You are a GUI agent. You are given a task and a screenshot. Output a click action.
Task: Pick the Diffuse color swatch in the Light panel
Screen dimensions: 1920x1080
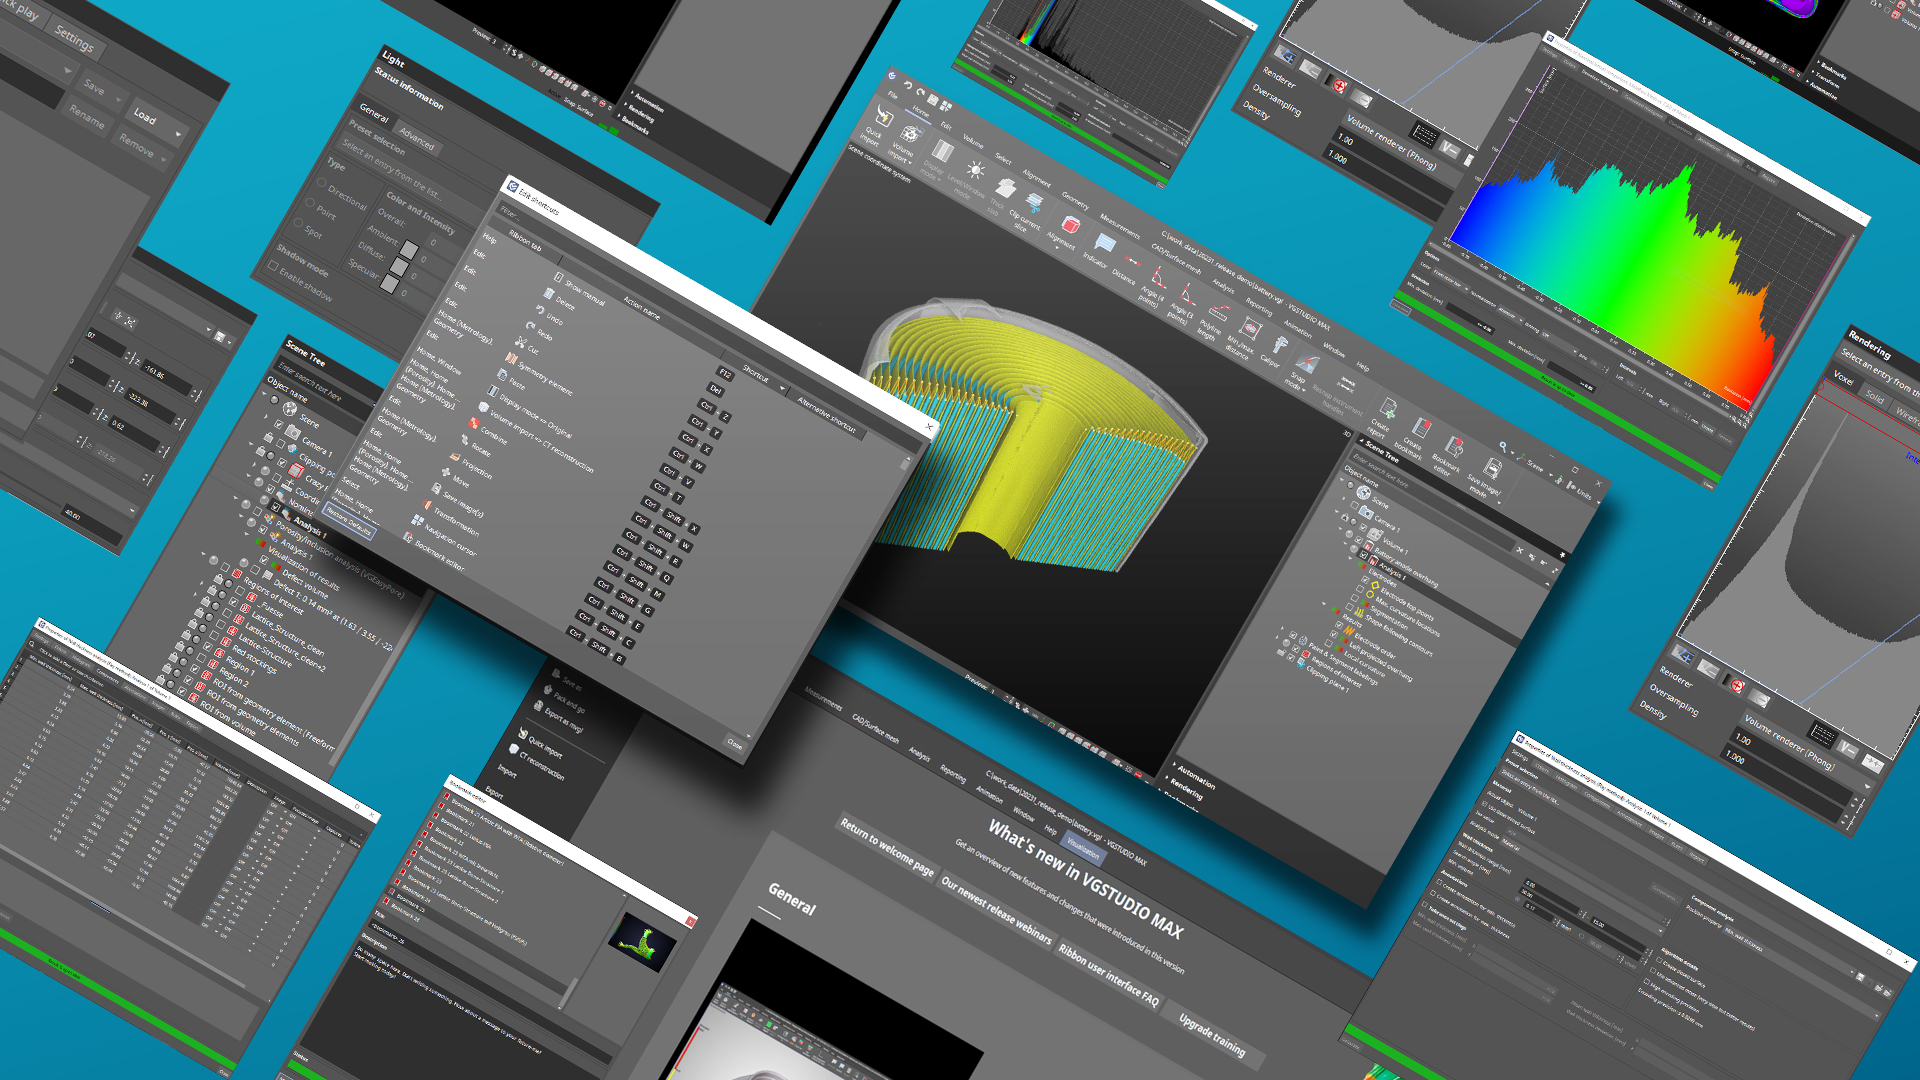pyautogui.click(x=398, y=267)
